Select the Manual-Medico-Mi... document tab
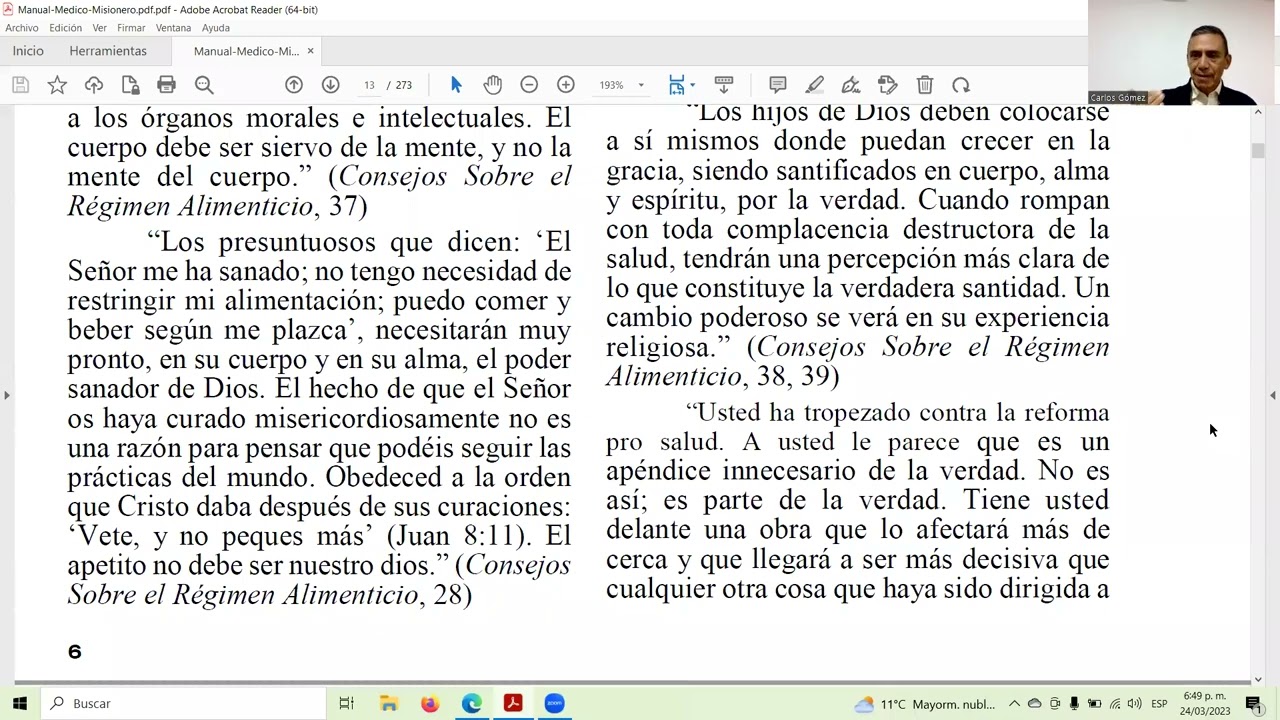The width and height of the screenshot is (1280, 720). pyautogui.click(x=246, y=51)
